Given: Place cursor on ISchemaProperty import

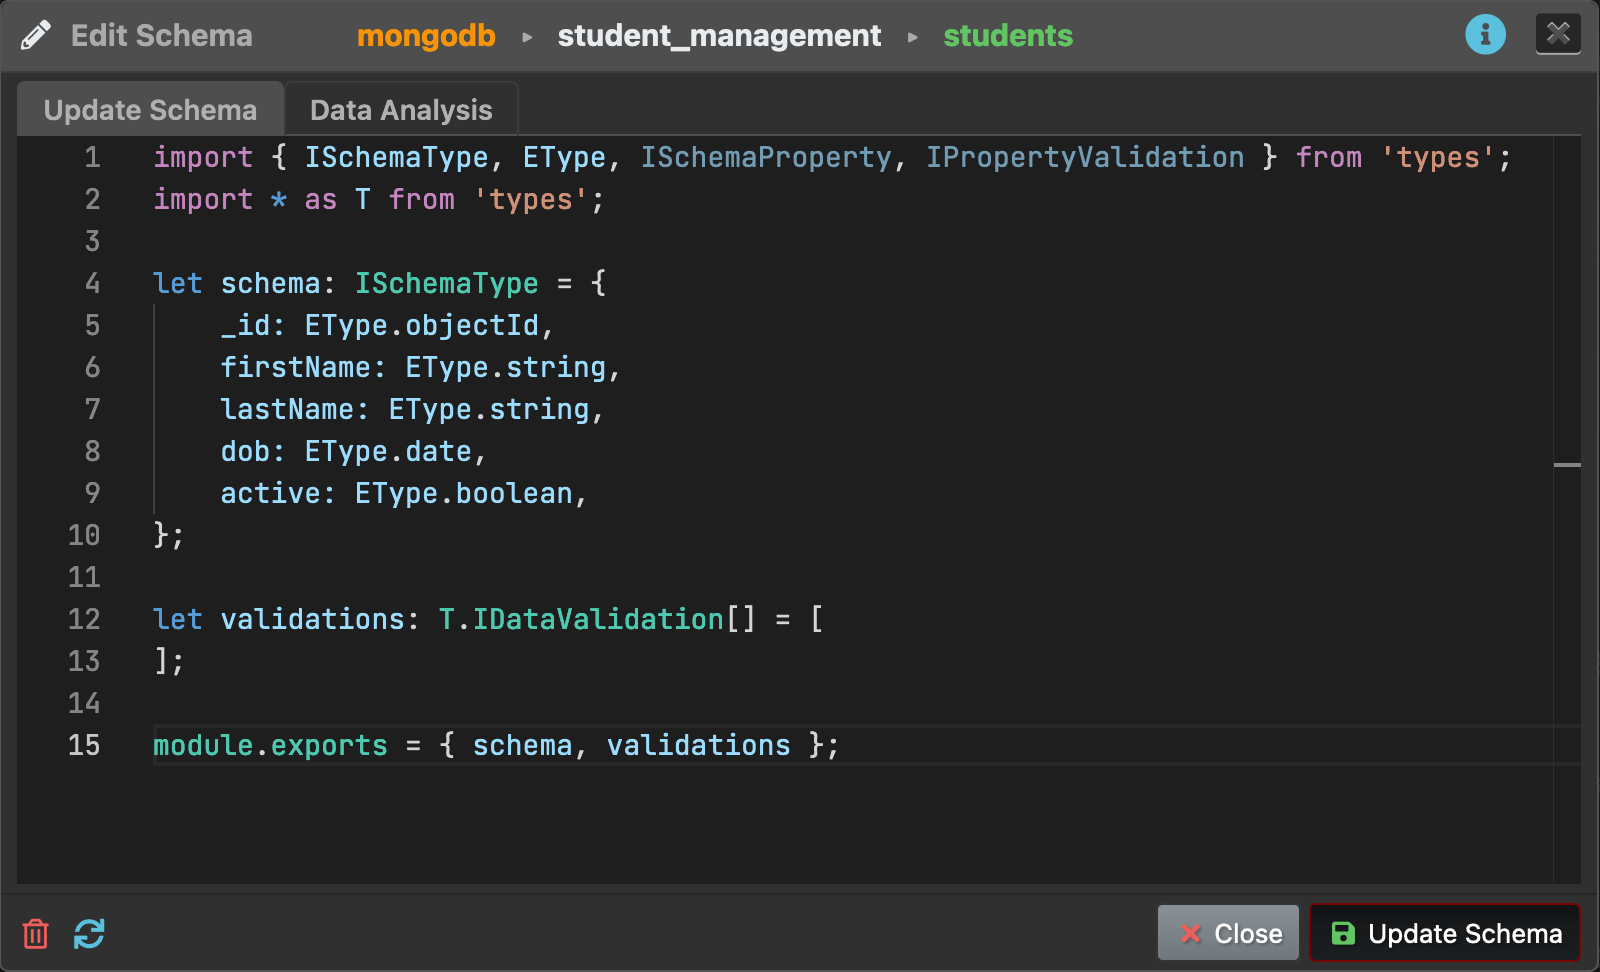Looking at the screenshot, I should coord(766,157).
